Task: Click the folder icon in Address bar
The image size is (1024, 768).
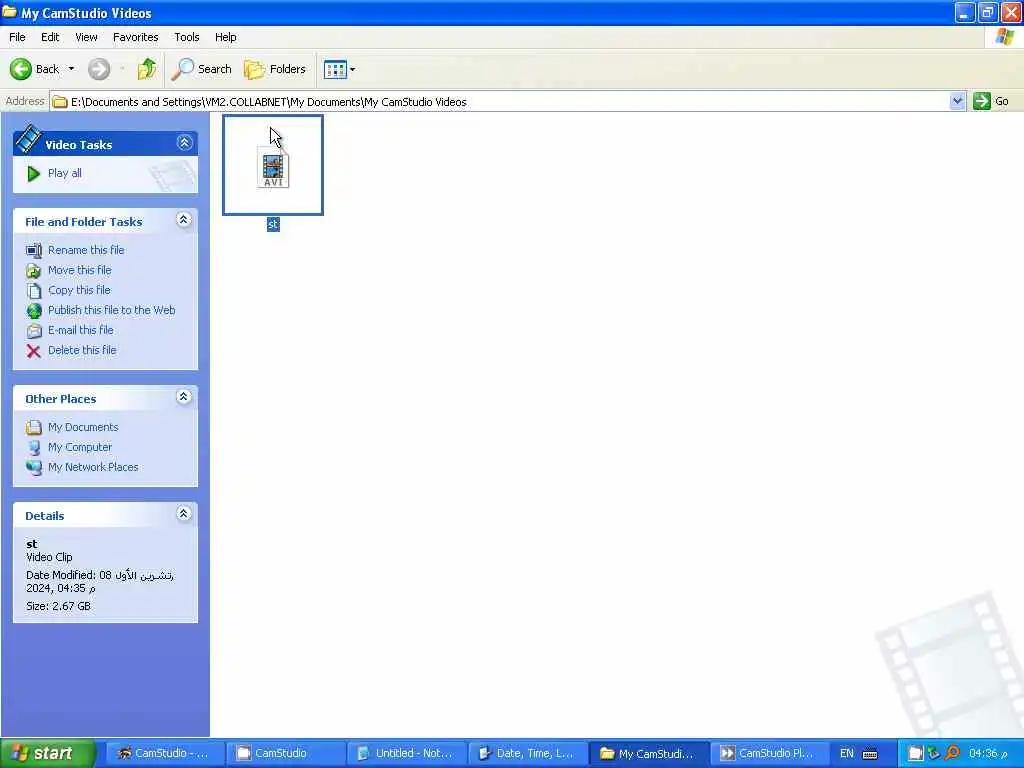Action: tap(60, 102)
